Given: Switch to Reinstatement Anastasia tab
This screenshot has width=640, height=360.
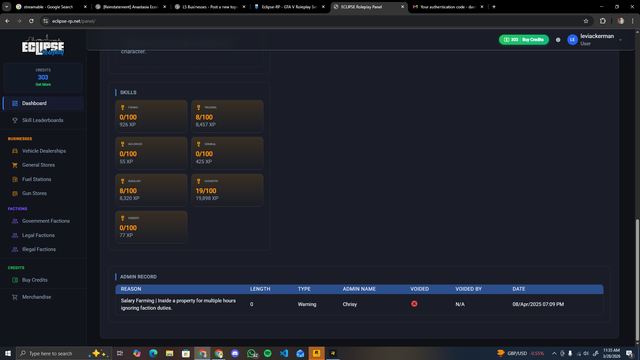Looking at the screenshot, I should (x=130, y=7).
